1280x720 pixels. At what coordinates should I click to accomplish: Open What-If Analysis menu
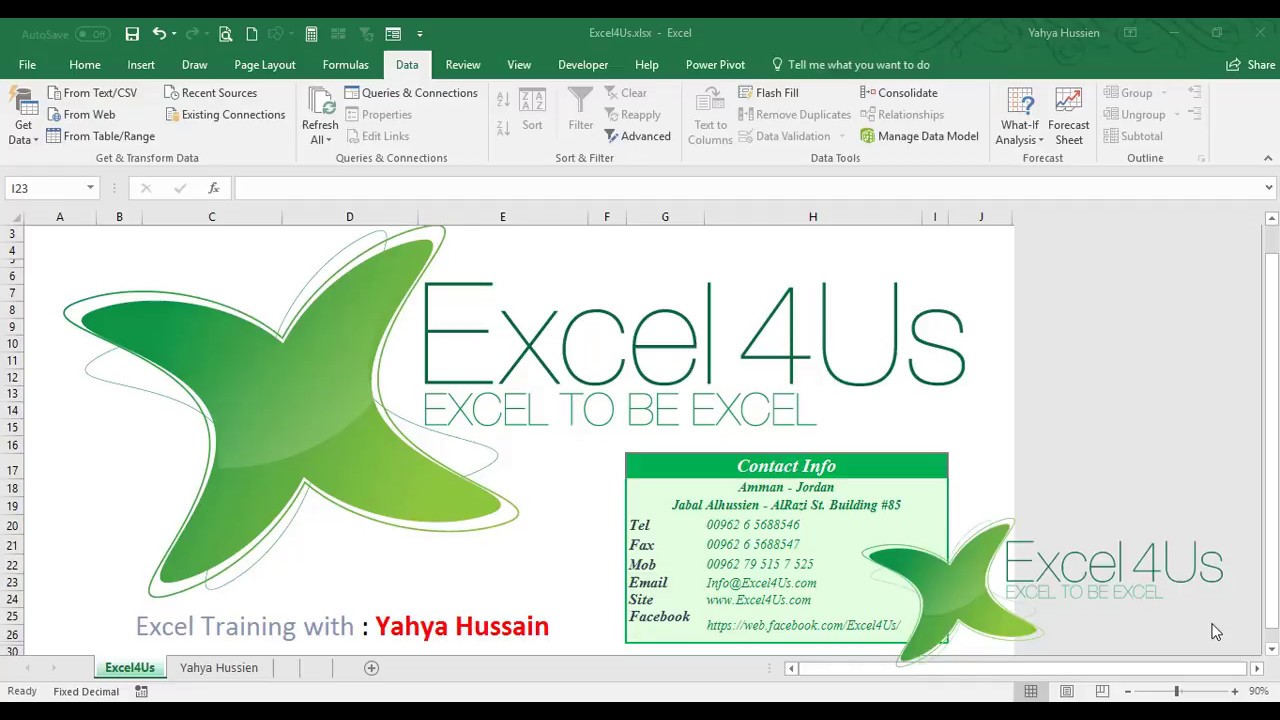click(1020, 117)
